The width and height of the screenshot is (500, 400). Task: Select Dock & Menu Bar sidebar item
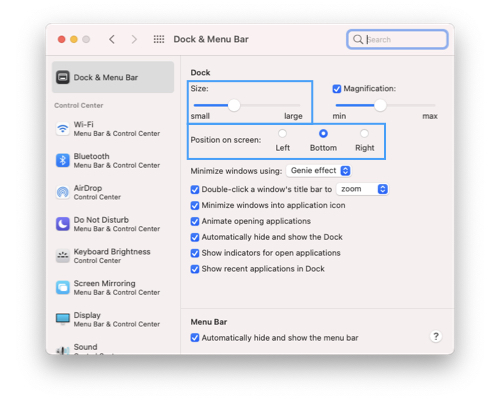click(x=113, y=77)
